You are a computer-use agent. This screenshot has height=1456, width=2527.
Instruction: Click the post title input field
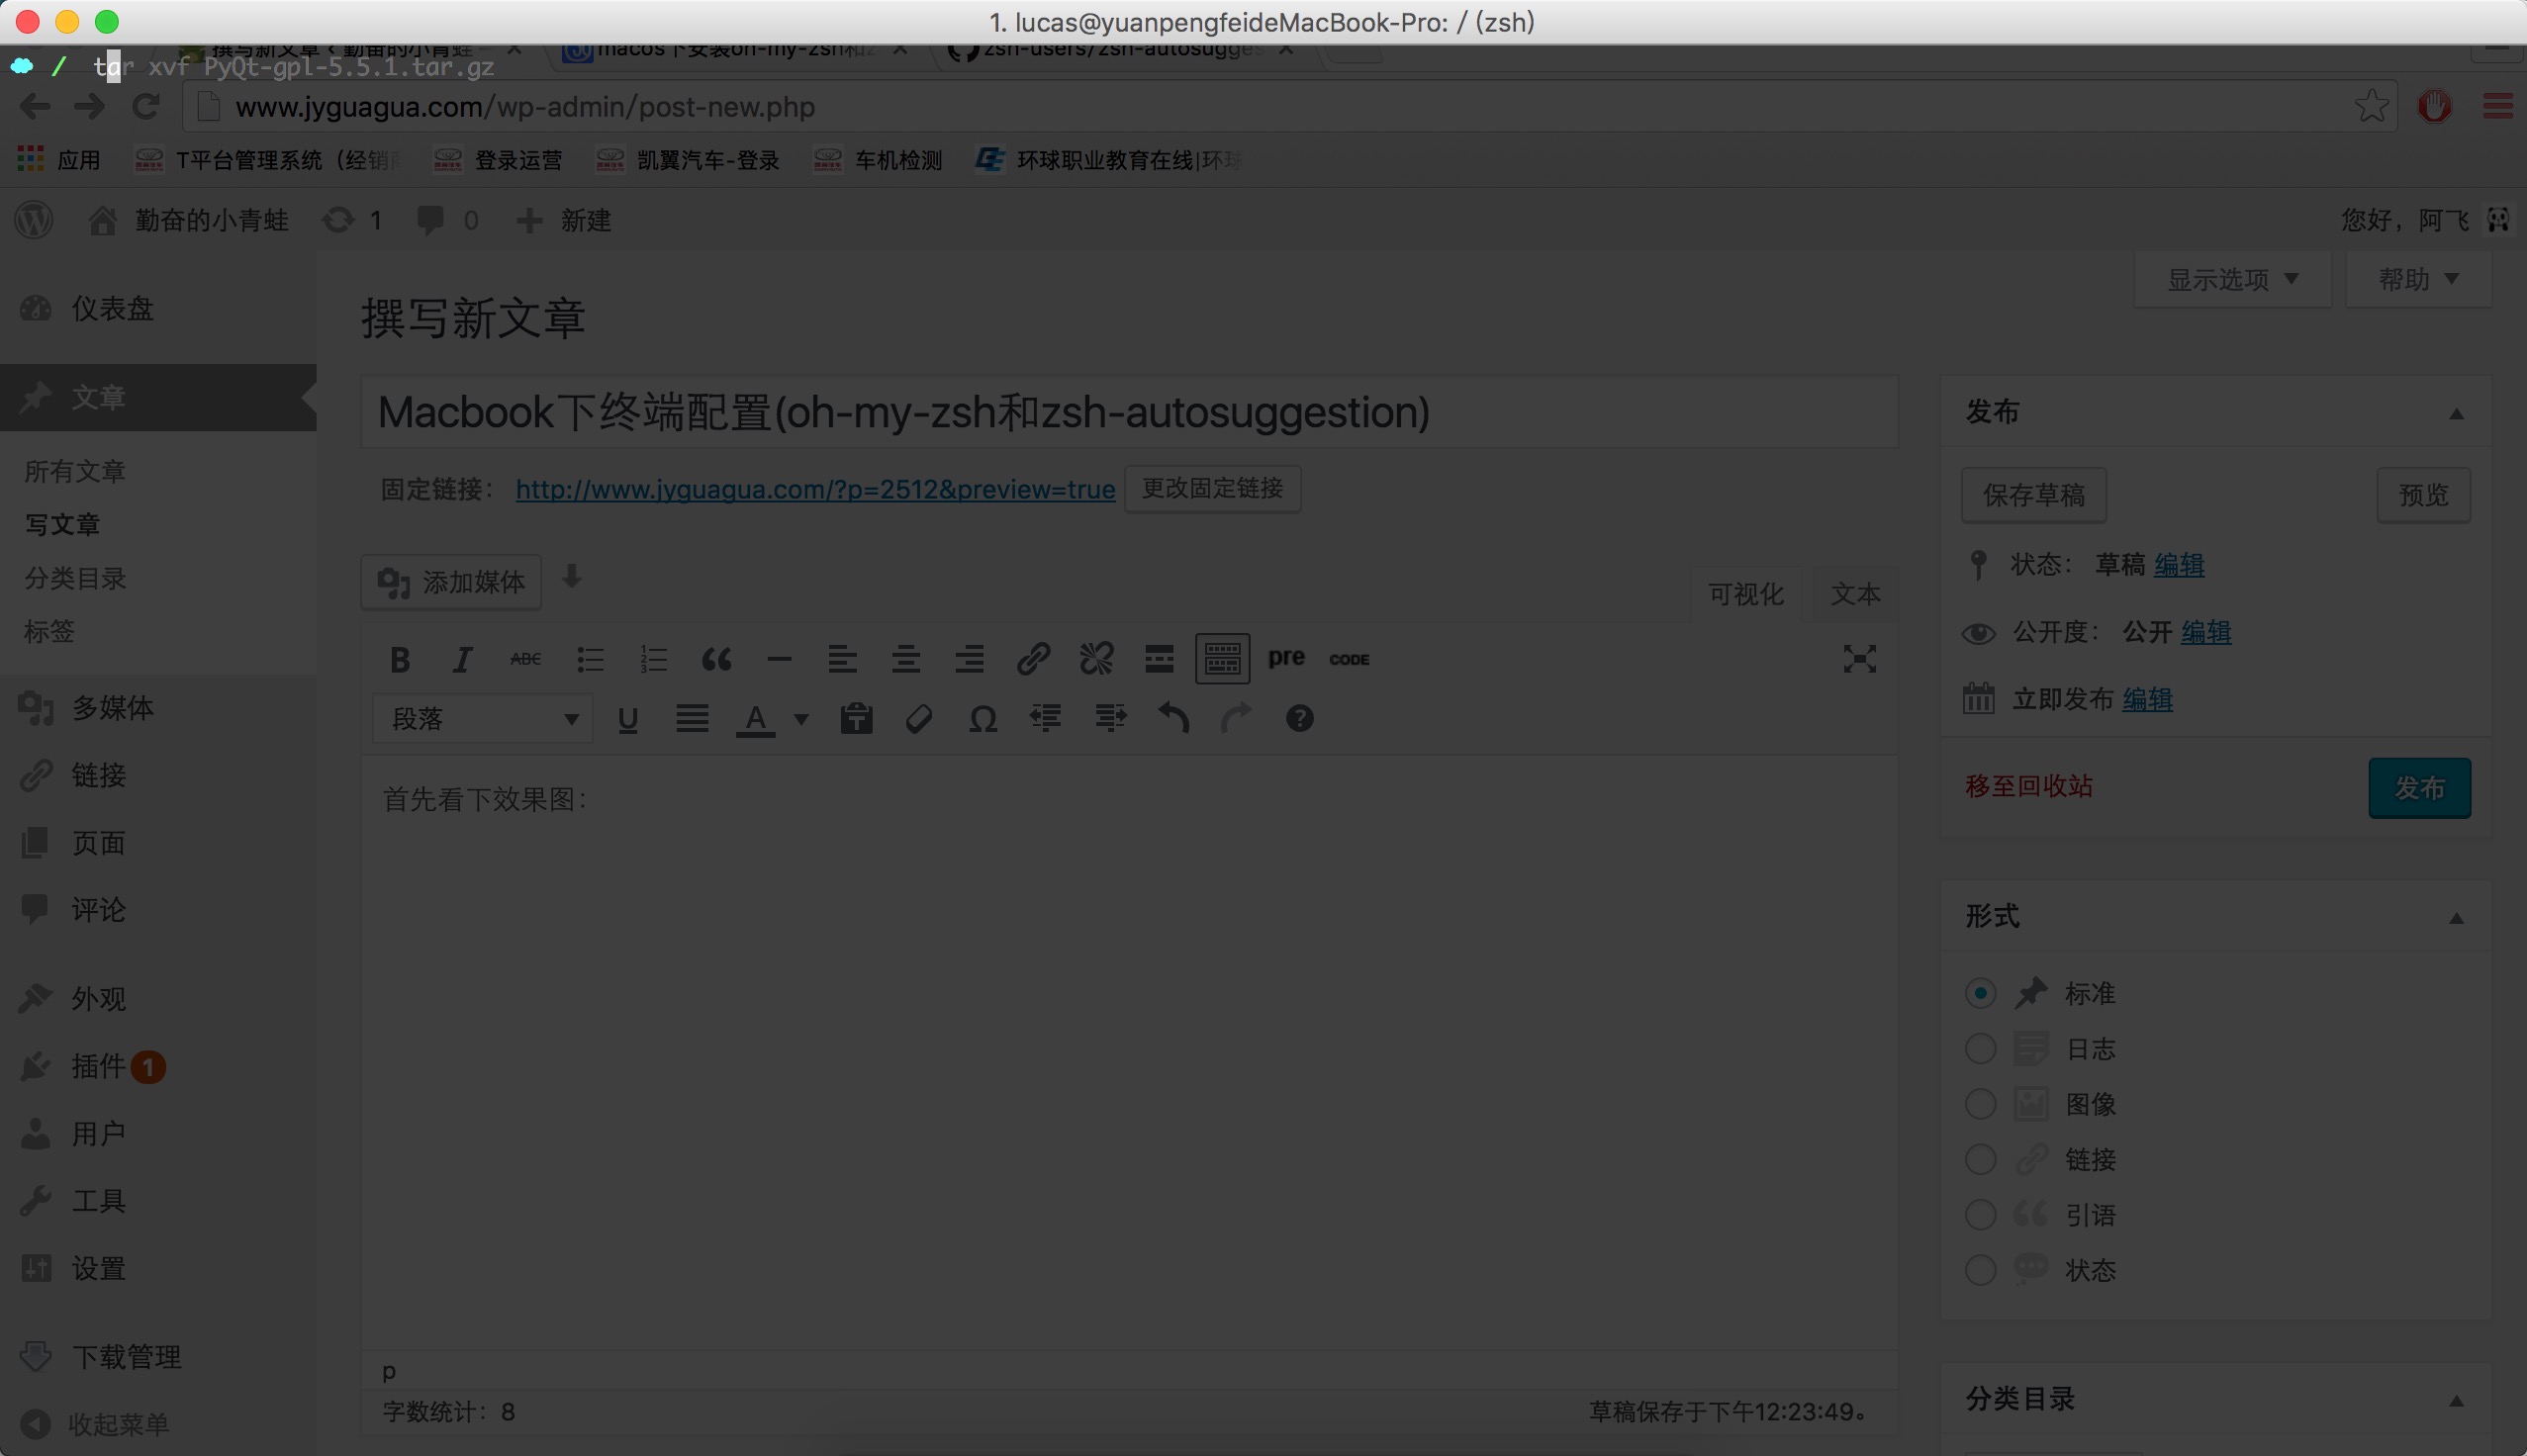[1129, 412]
